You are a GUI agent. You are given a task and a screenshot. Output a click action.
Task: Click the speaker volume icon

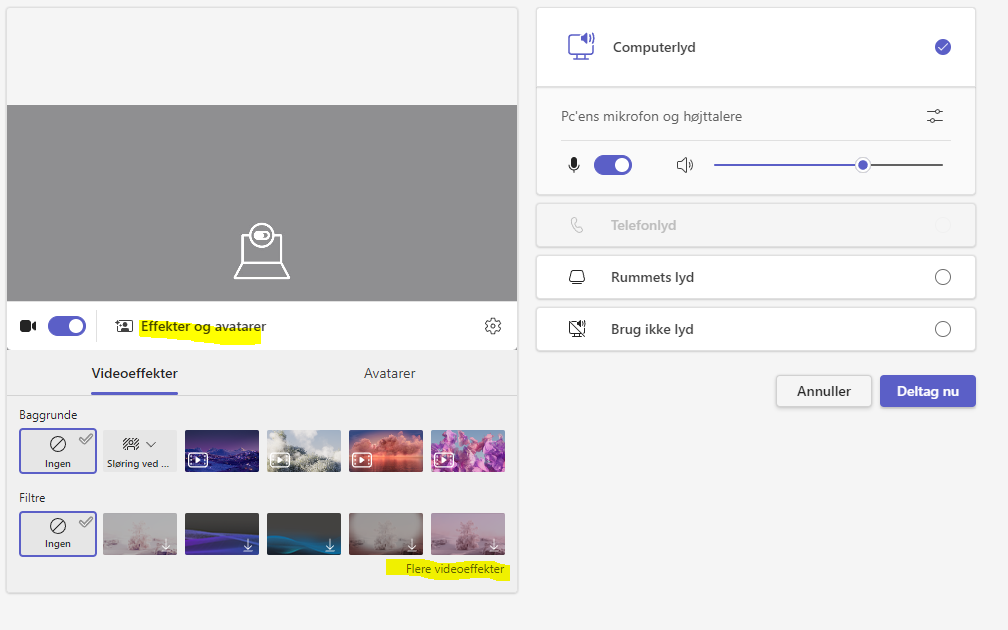tap(685, 165)
